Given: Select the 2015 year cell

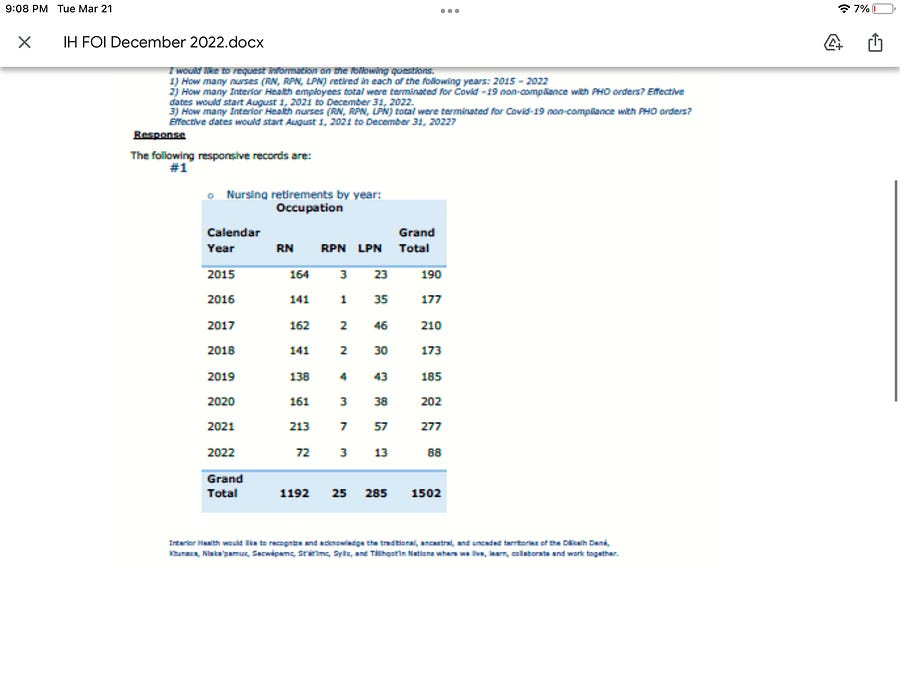Looking at the screenshot, I should (x=221, y=274).
